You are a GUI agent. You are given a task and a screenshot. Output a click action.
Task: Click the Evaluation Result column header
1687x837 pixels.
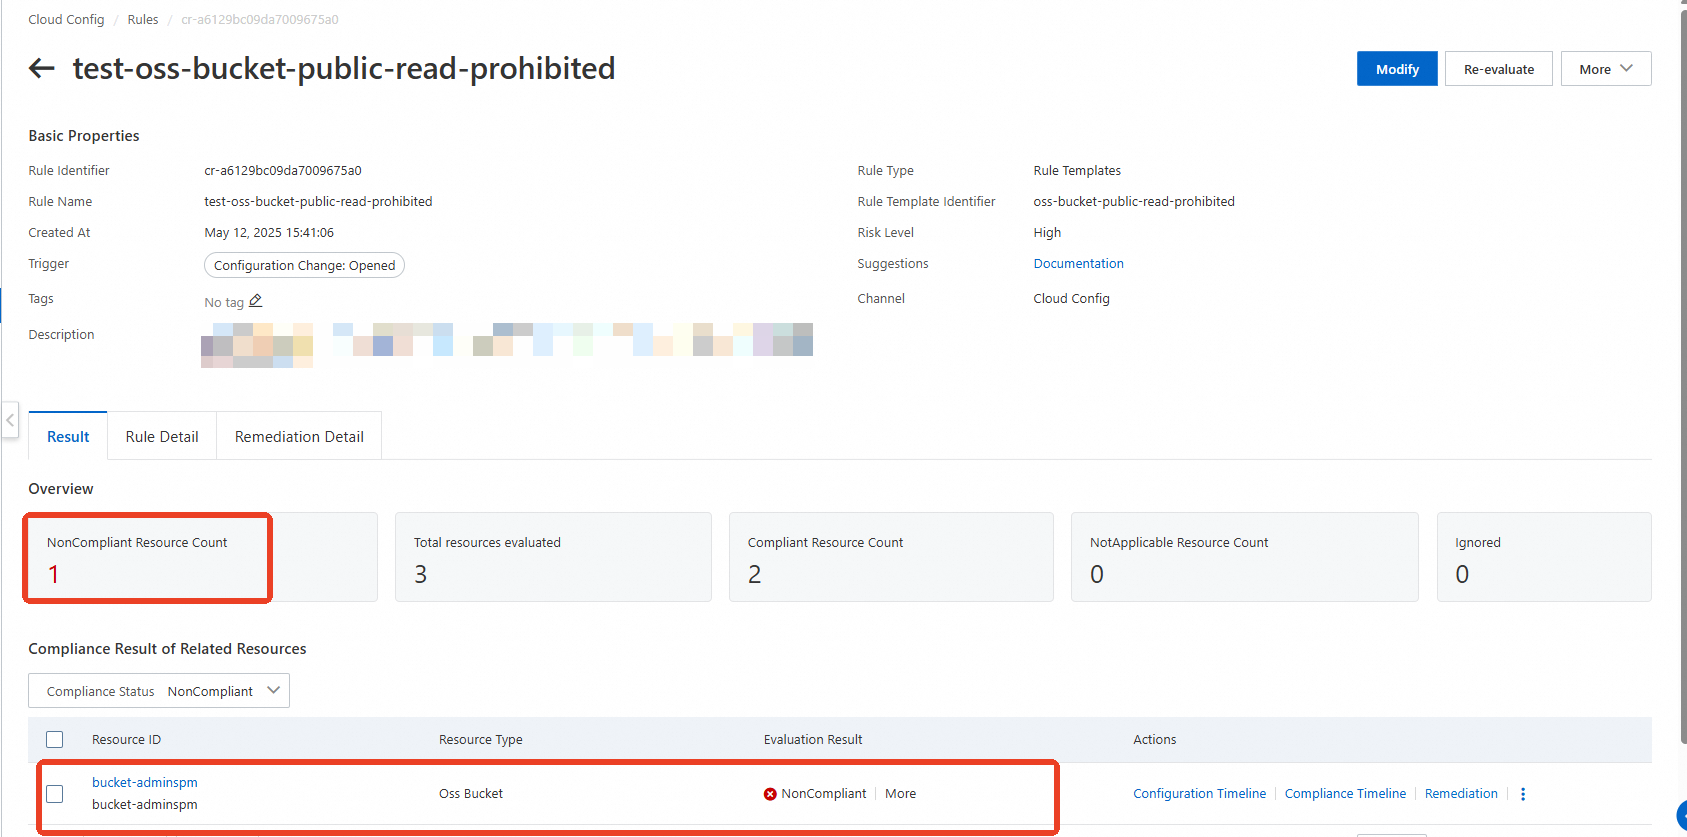tap(813, 740)
